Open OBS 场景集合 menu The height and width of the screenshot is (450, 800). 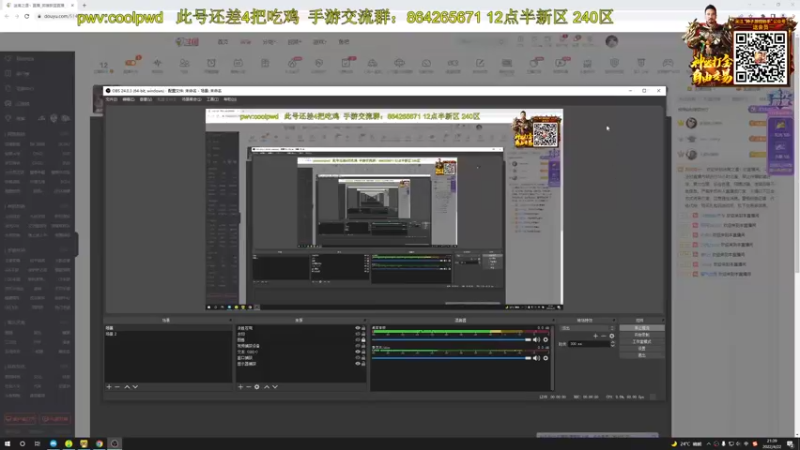[x=191, y=99]
